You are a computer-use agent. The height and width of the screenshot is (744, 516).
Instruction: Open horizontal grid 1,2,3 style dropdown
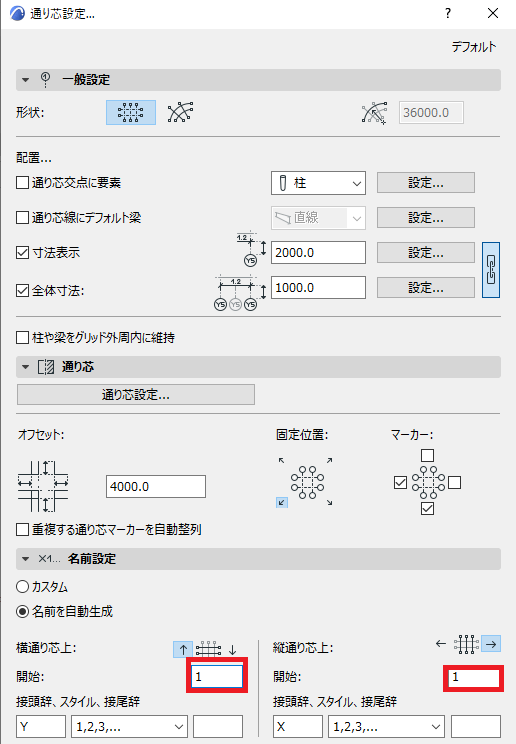coord(129,727)
